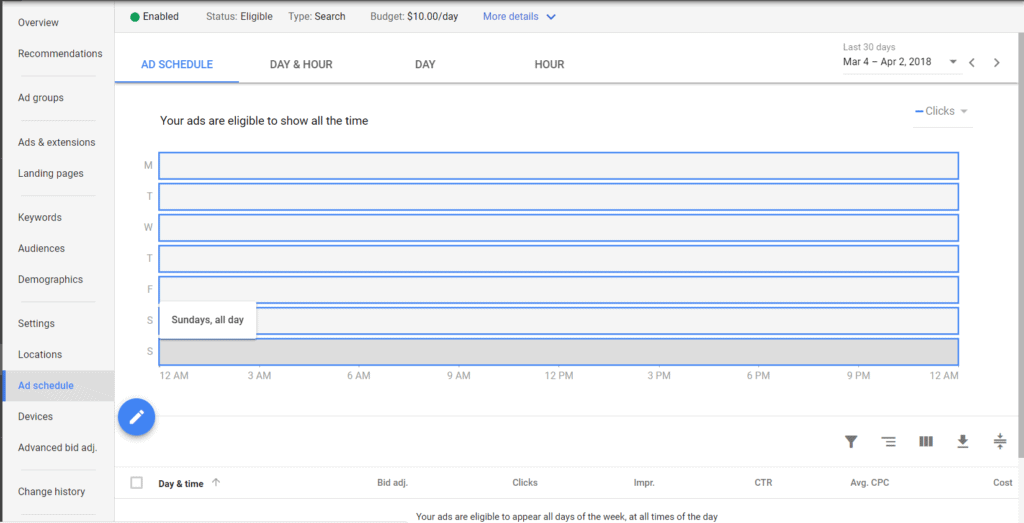Click the Avg. CPC column header

coord(870,483)
